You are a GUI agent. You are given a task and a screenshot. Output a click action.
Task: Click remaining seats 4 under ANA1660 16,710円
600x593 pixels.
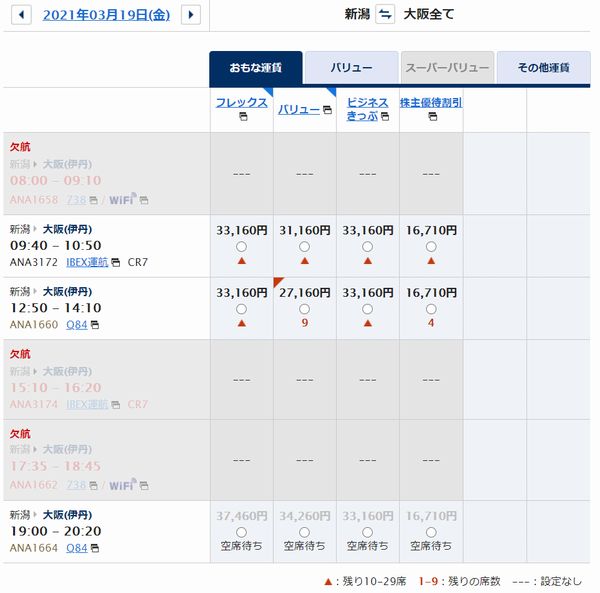click(431, 323)
